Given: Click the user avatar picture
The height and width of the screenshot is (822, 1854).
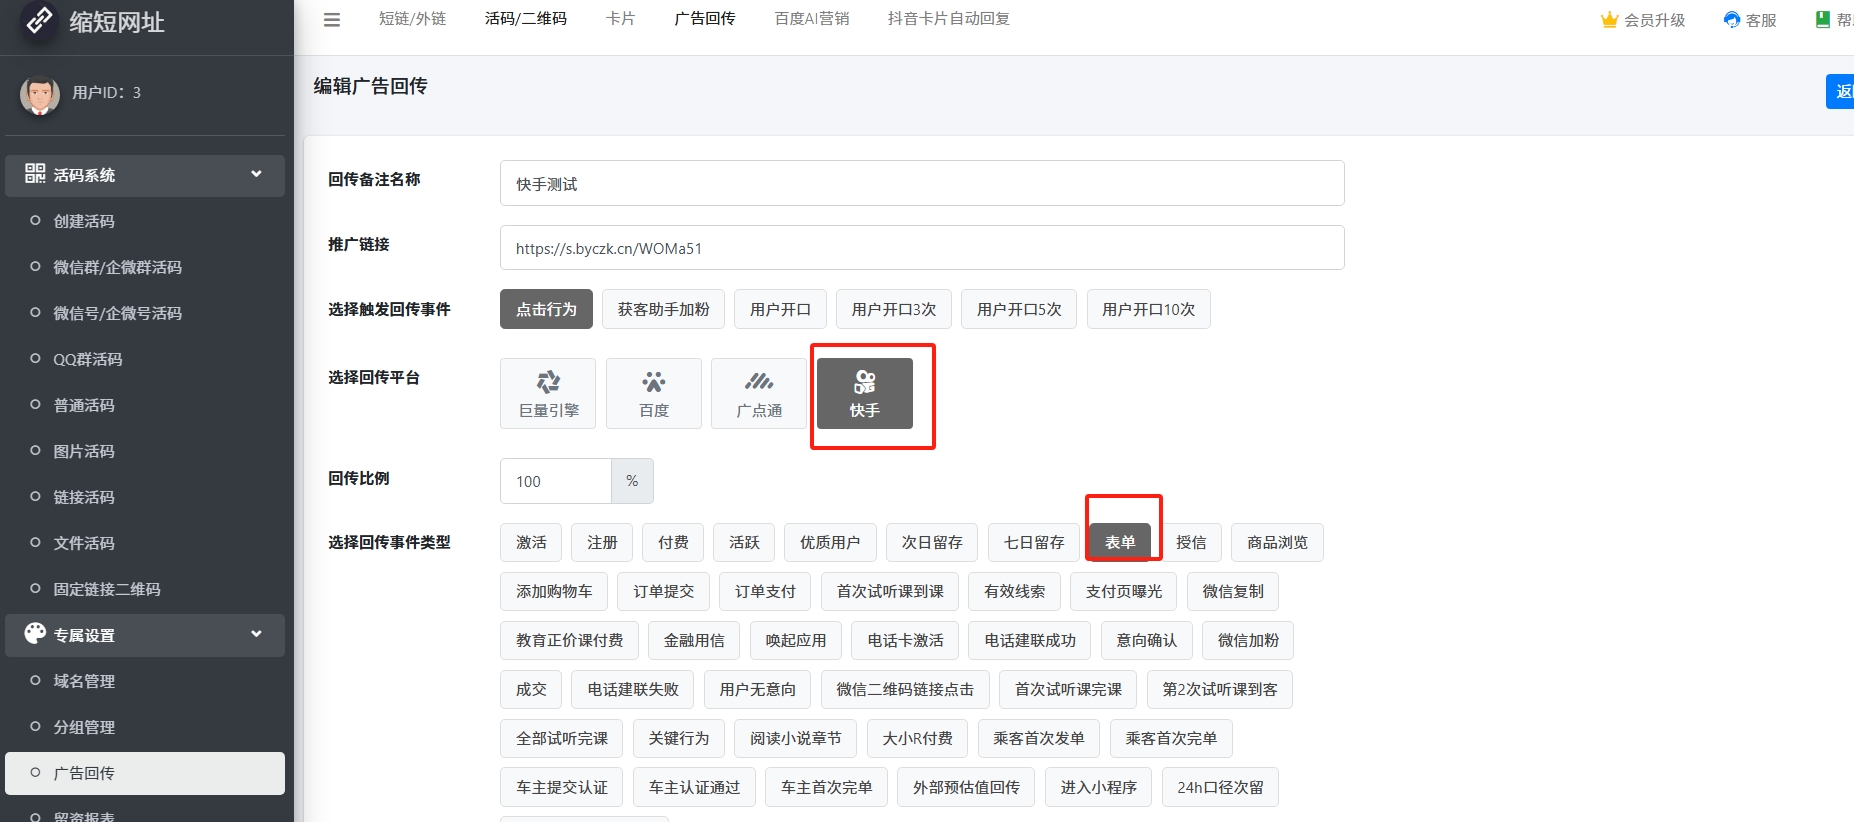Looking at the screenshot, I should 40,94.
